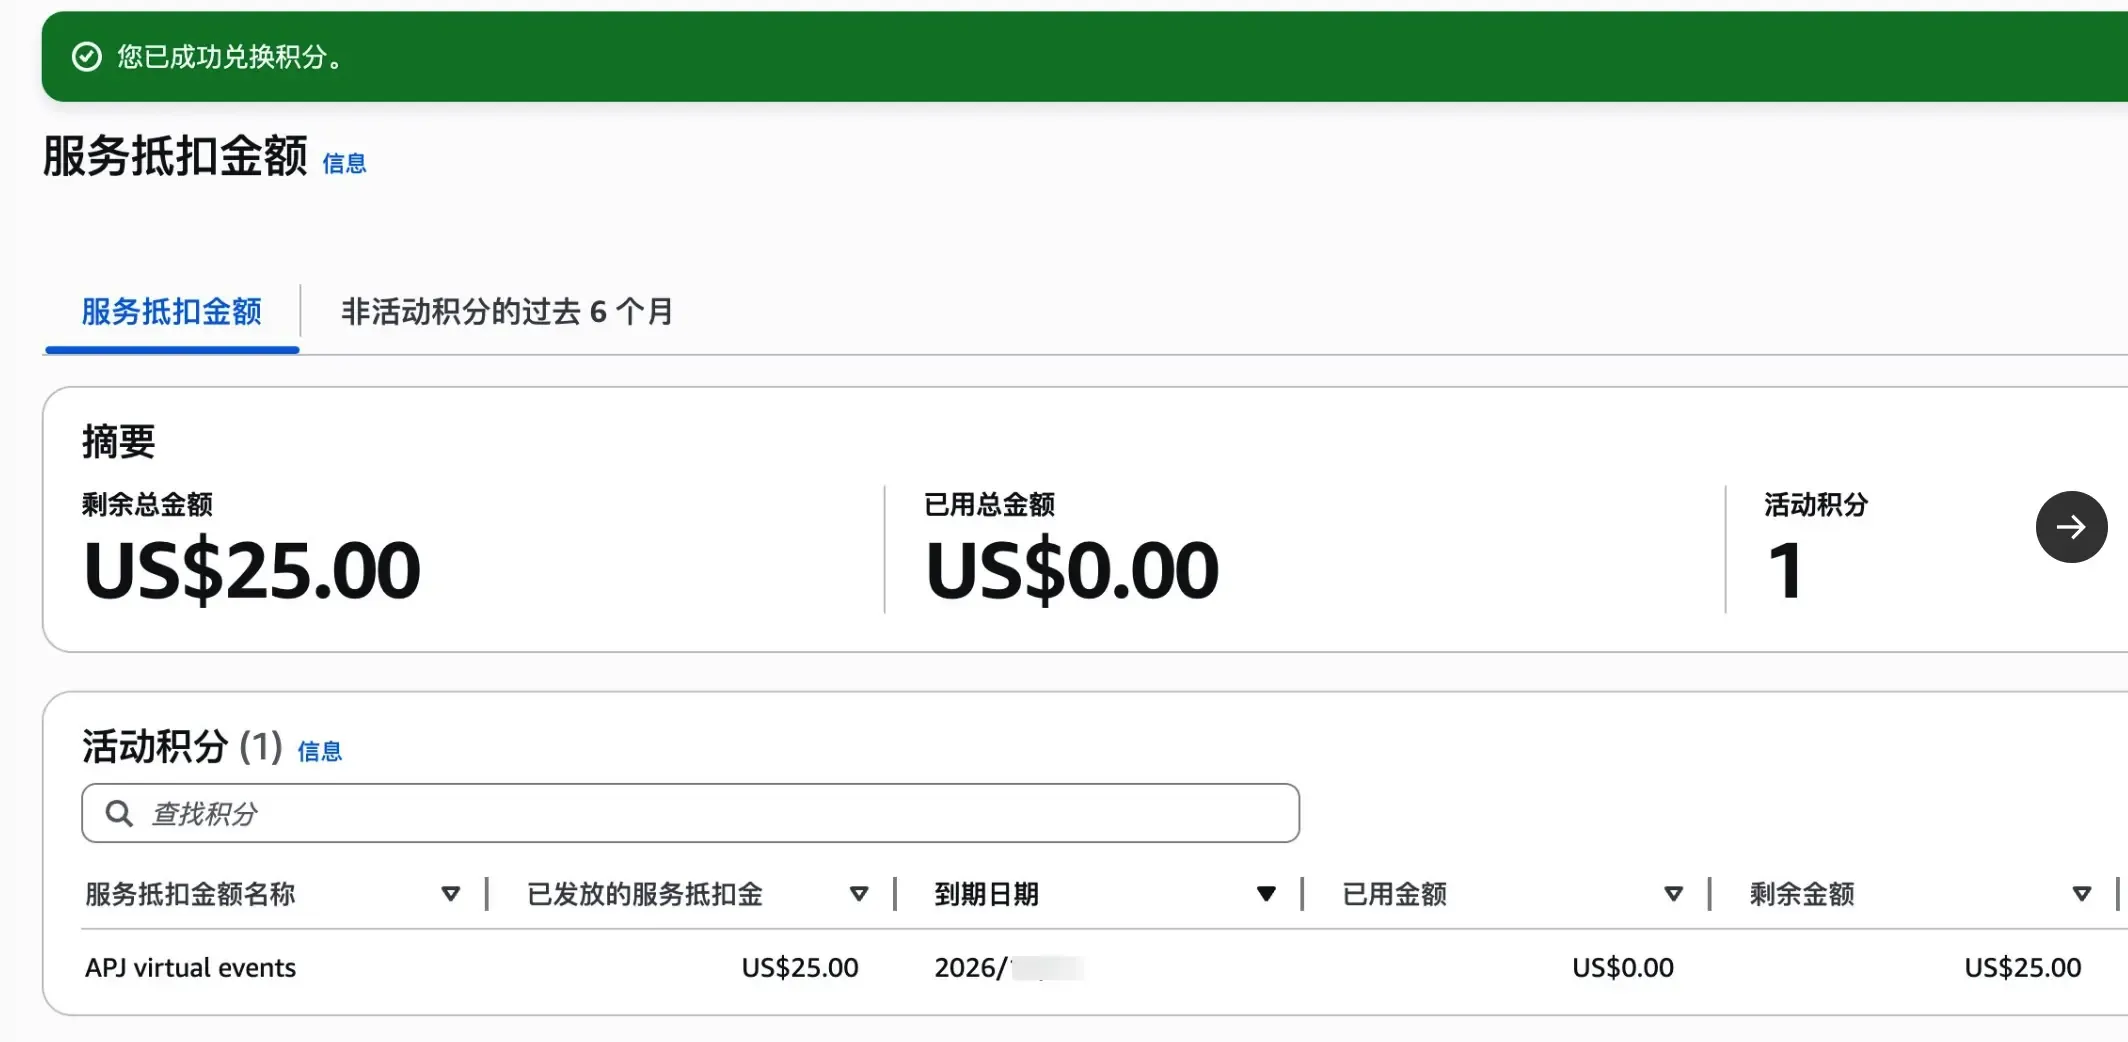Click the 剩余总金额 US$25.00 summary value

(x=252, y=570)
